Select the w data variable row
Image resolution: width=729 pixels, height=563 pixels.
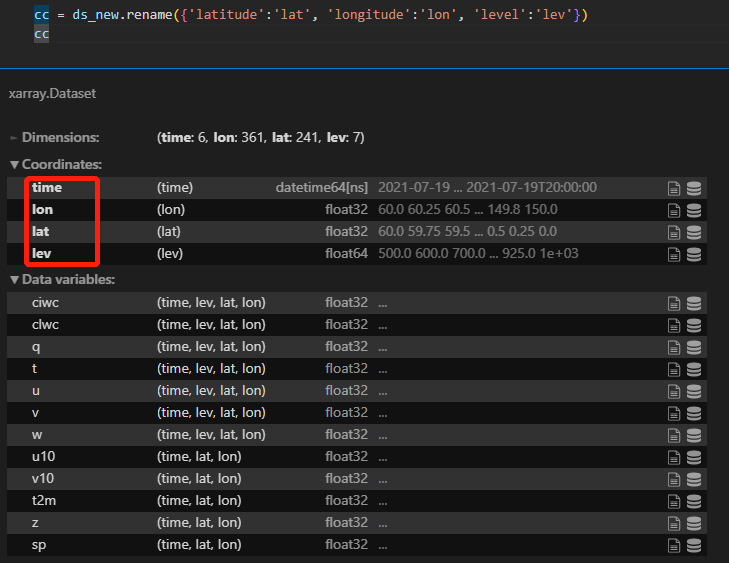(37, 435)
